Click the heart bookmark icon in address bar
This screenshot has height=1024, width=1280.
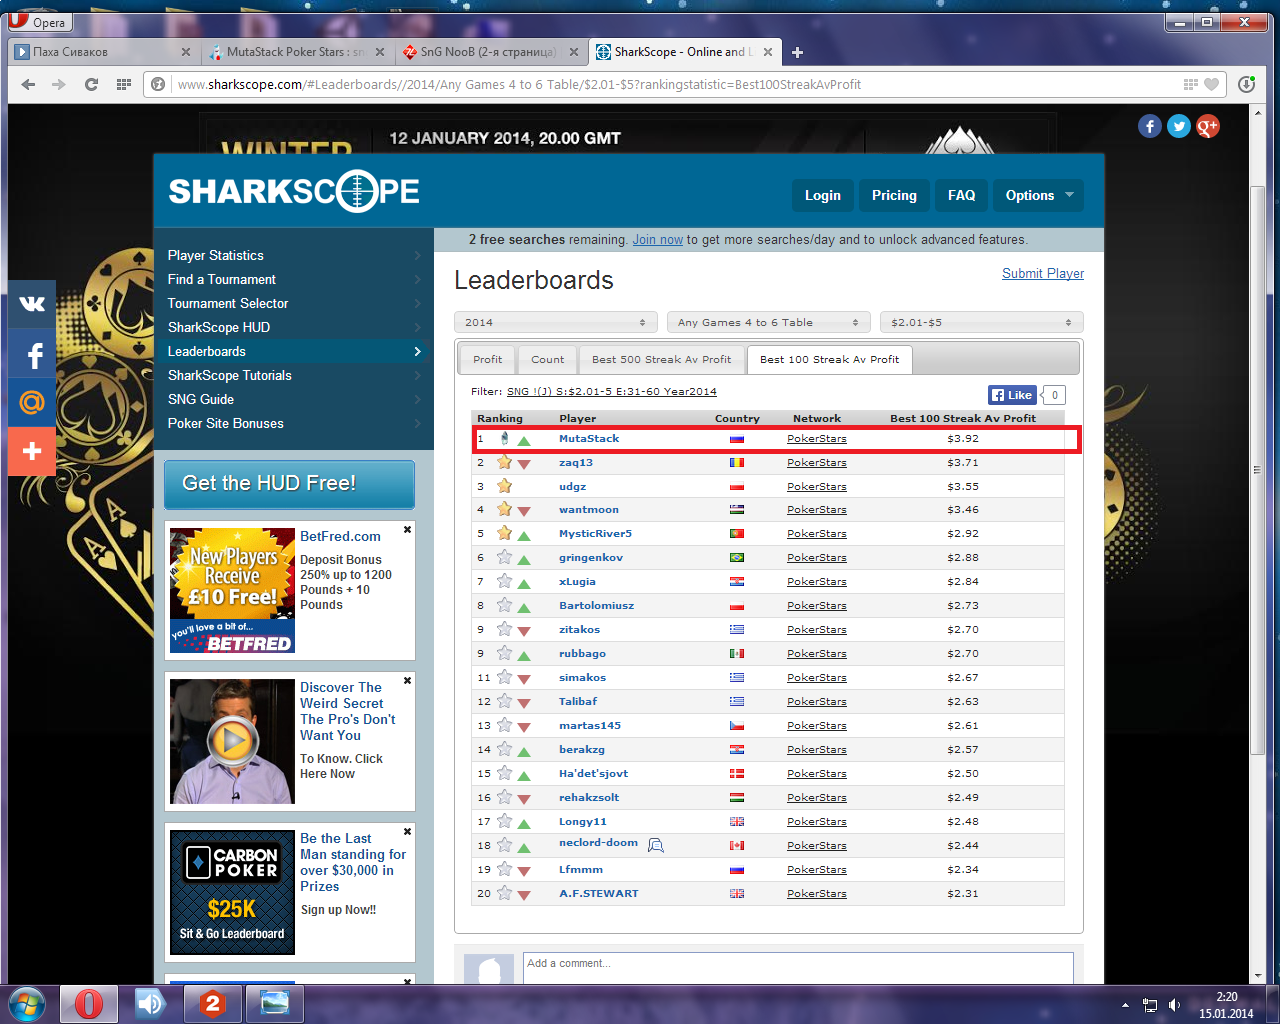click(1211, 84)
